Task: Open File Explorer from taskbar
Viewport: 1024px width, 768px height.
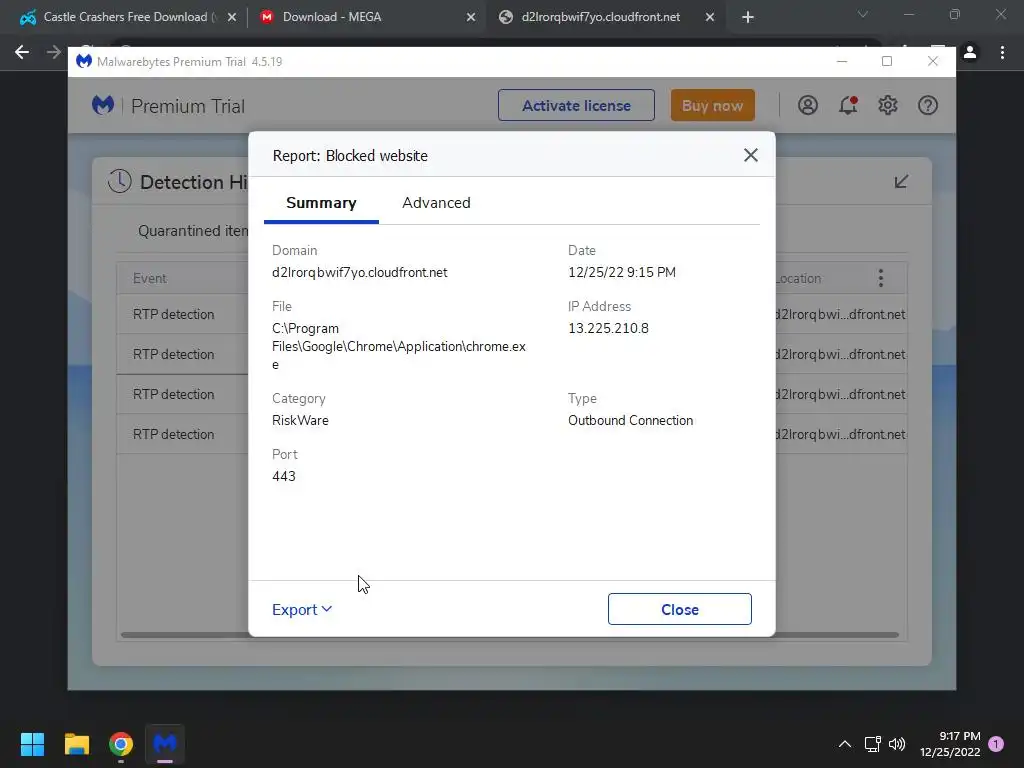Action: click(76, 744)
